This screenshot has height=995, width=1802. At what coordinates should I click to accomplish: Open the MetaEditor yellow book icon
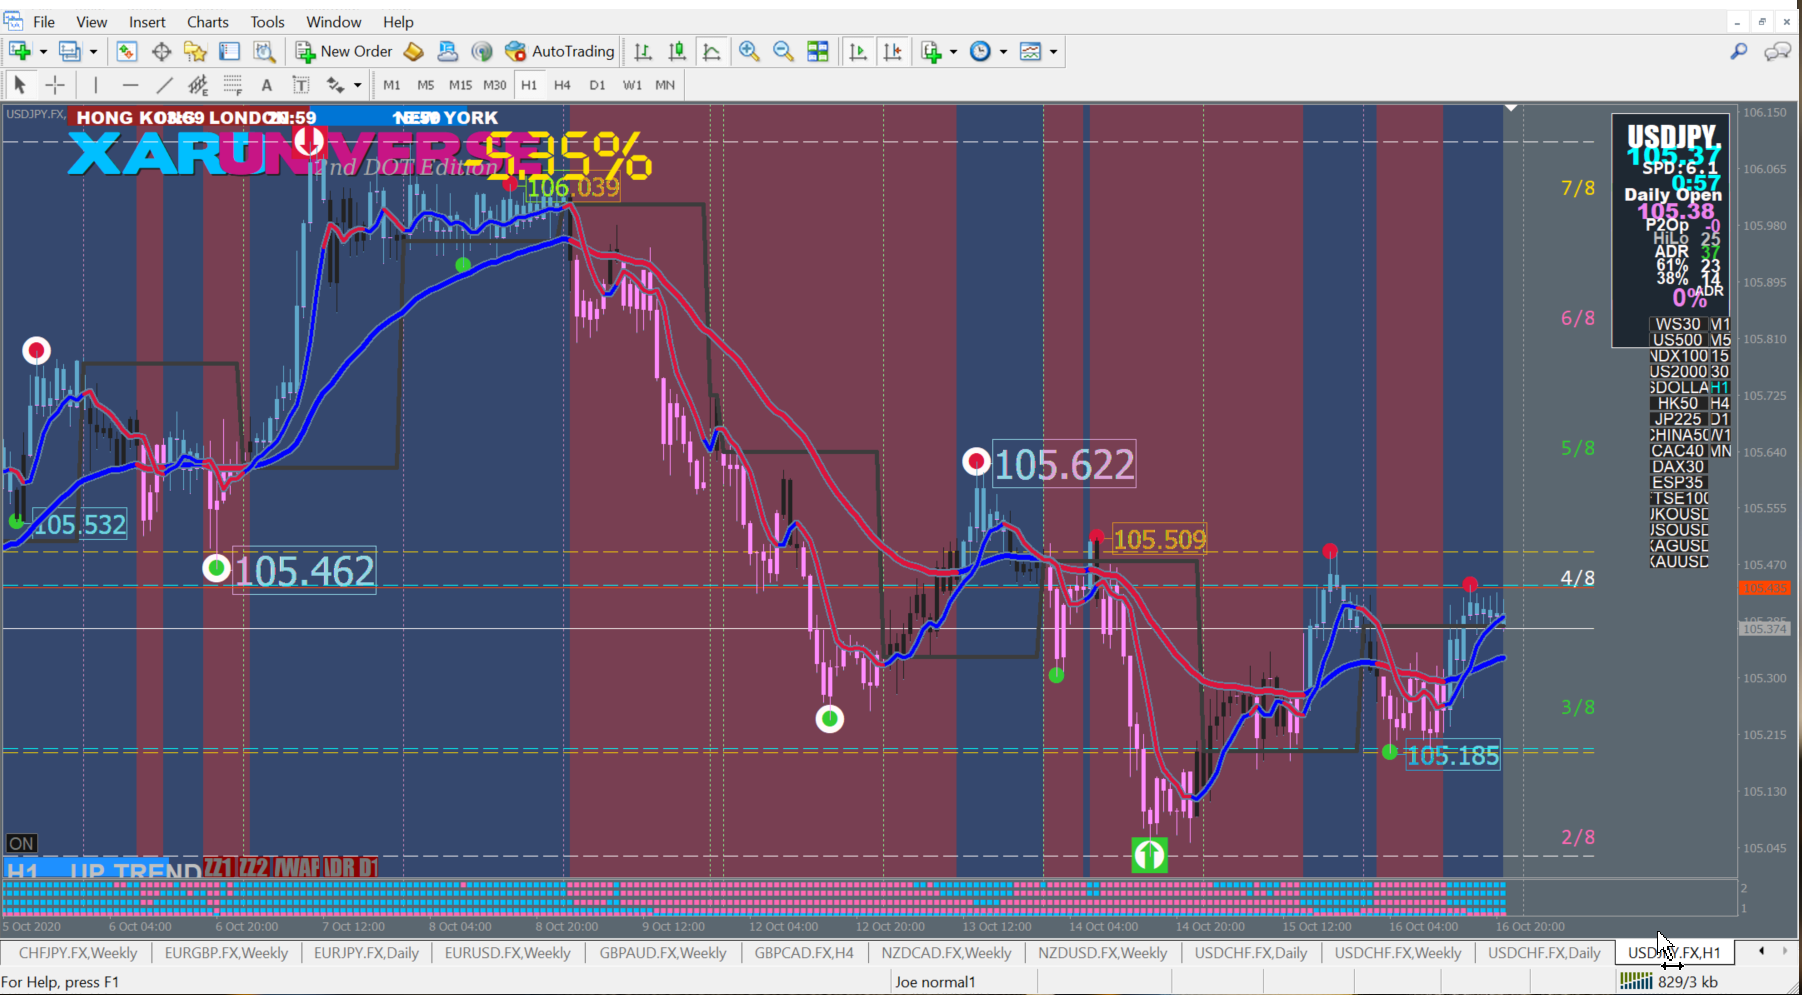[413, 51]
